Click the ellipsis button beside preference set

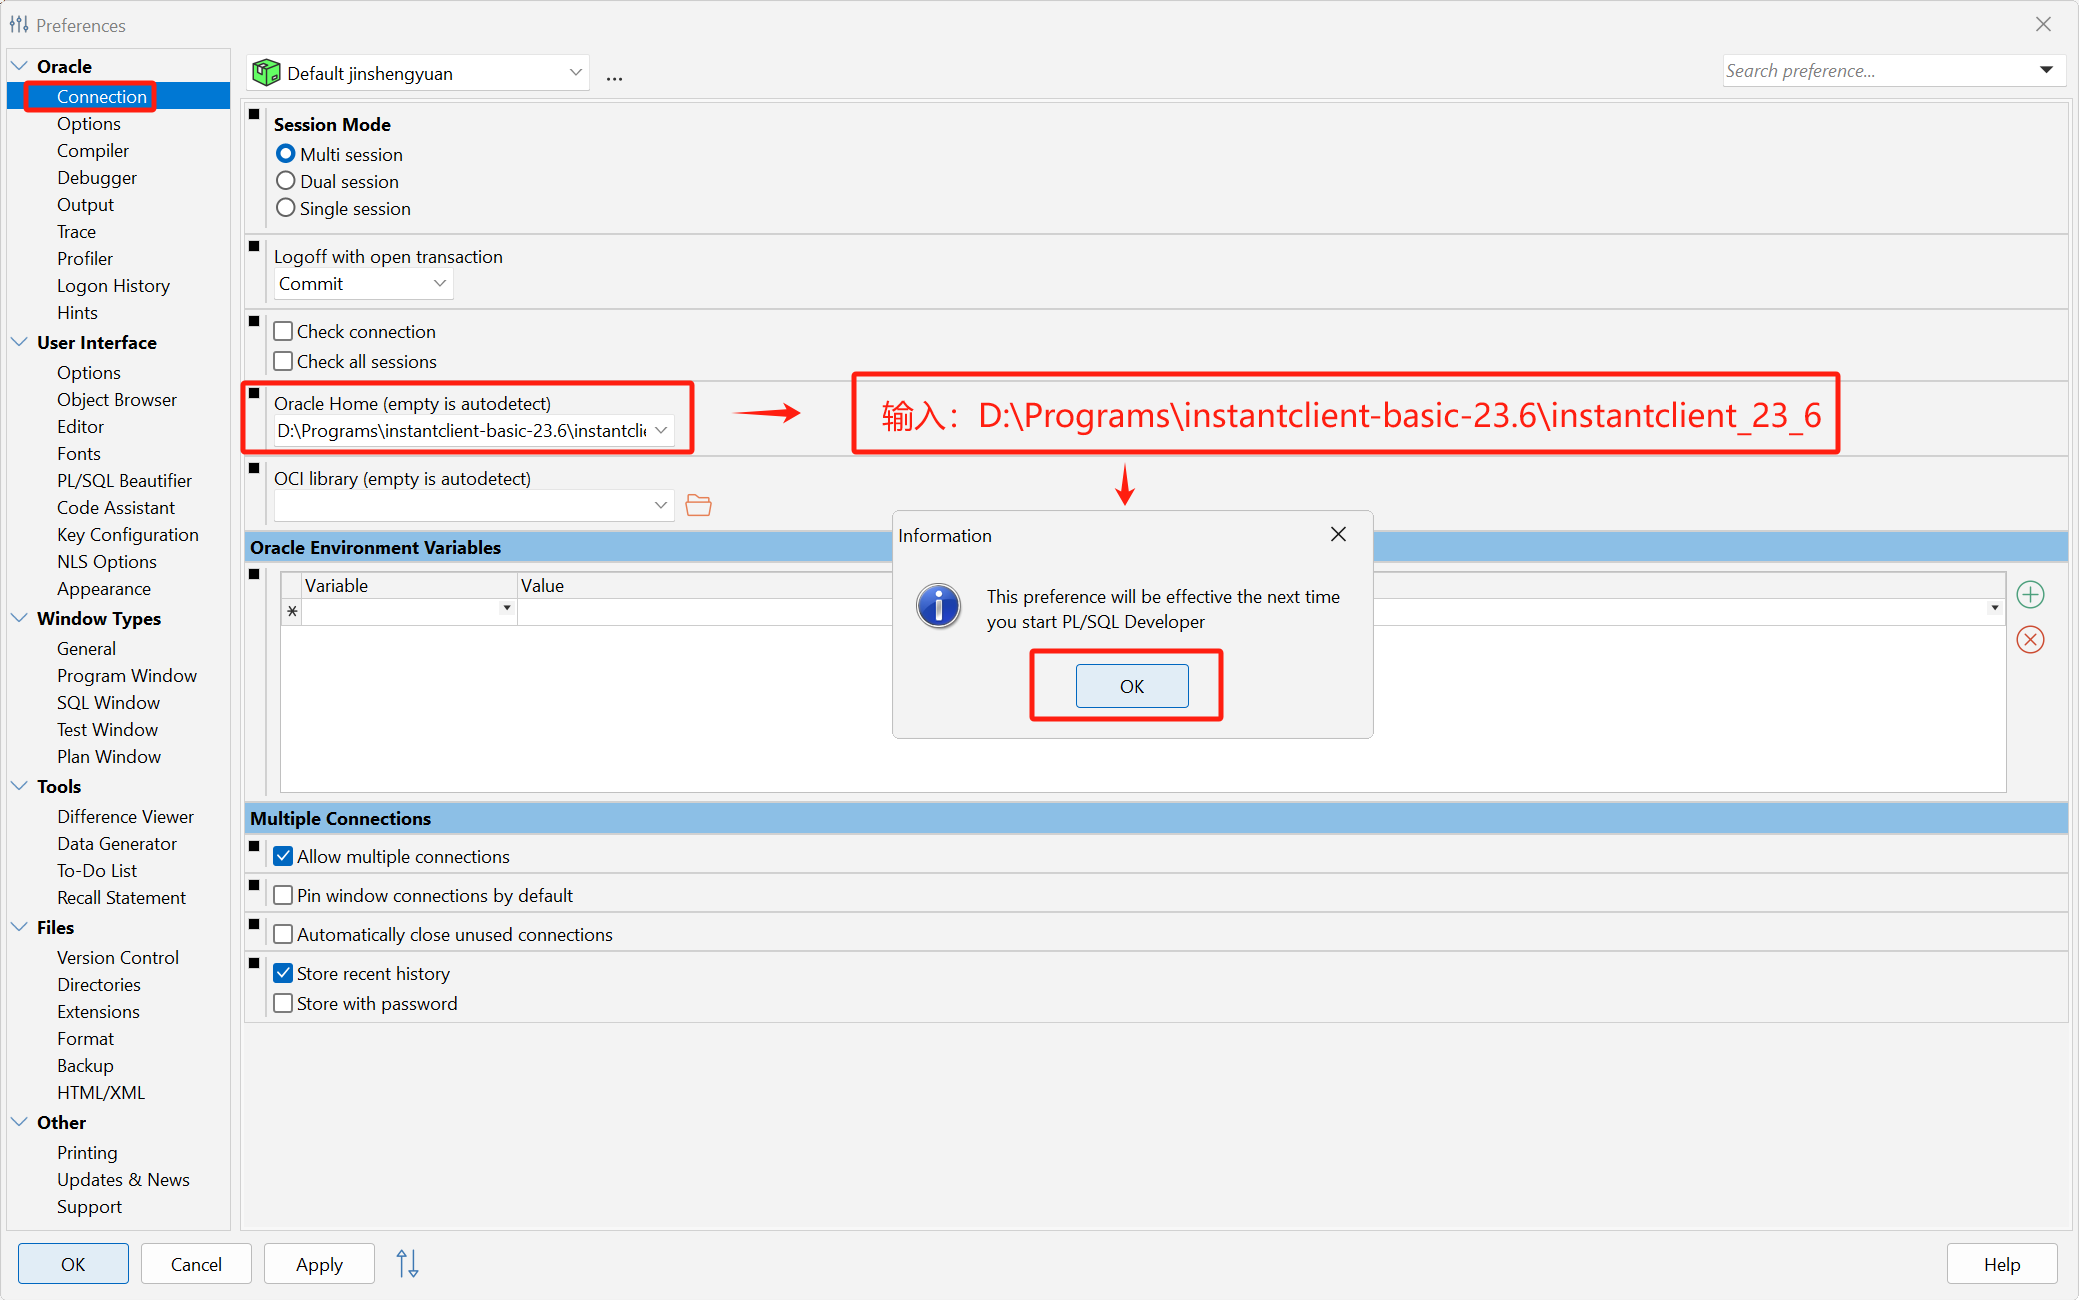[x=614, y=75]
